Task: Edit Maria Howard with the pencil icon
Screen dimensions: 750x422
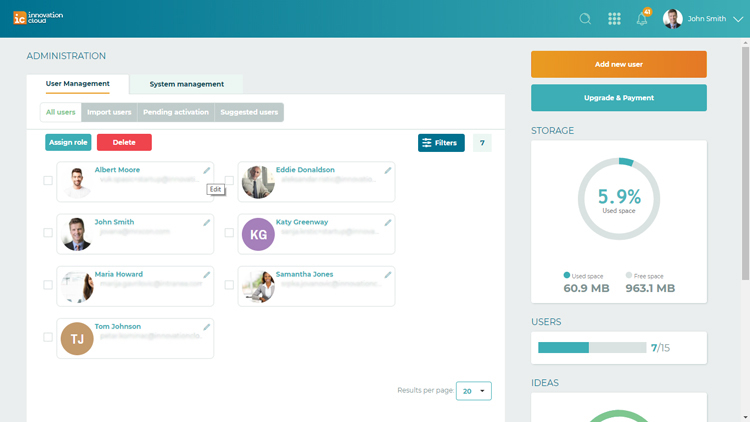Action: (207, 275)
